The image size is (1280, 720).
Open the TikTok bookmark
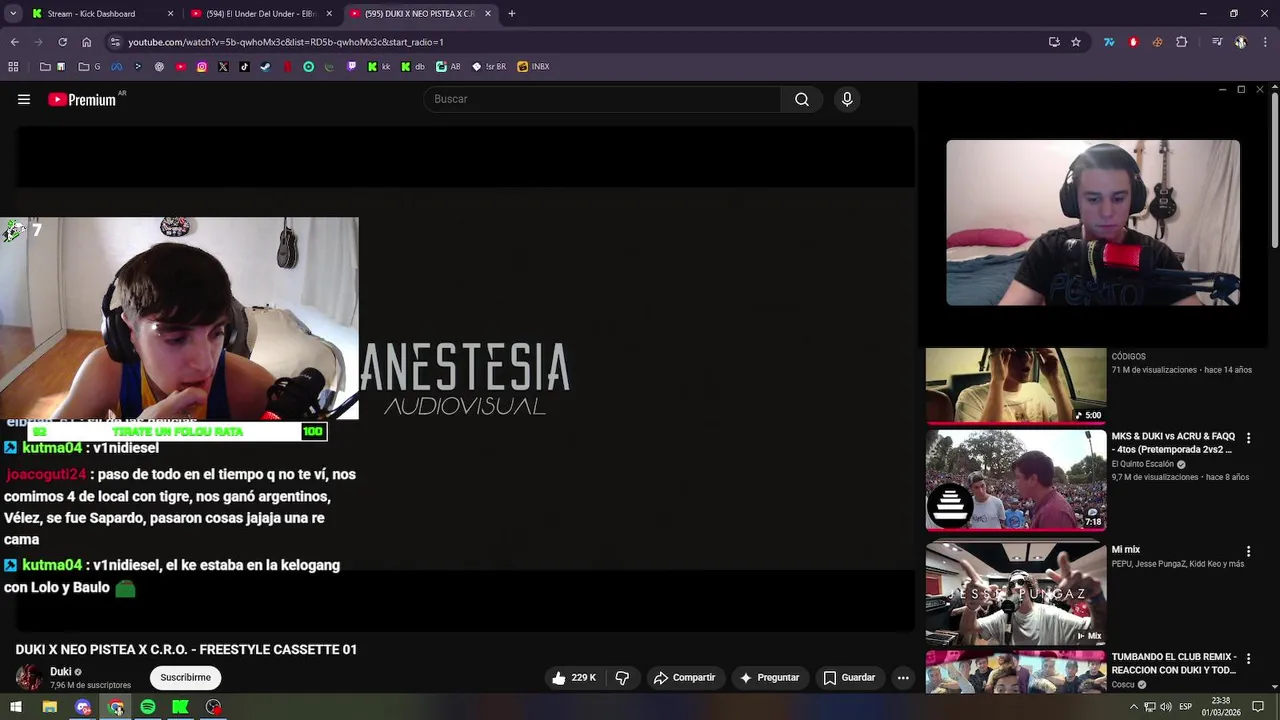coord(245,67)
